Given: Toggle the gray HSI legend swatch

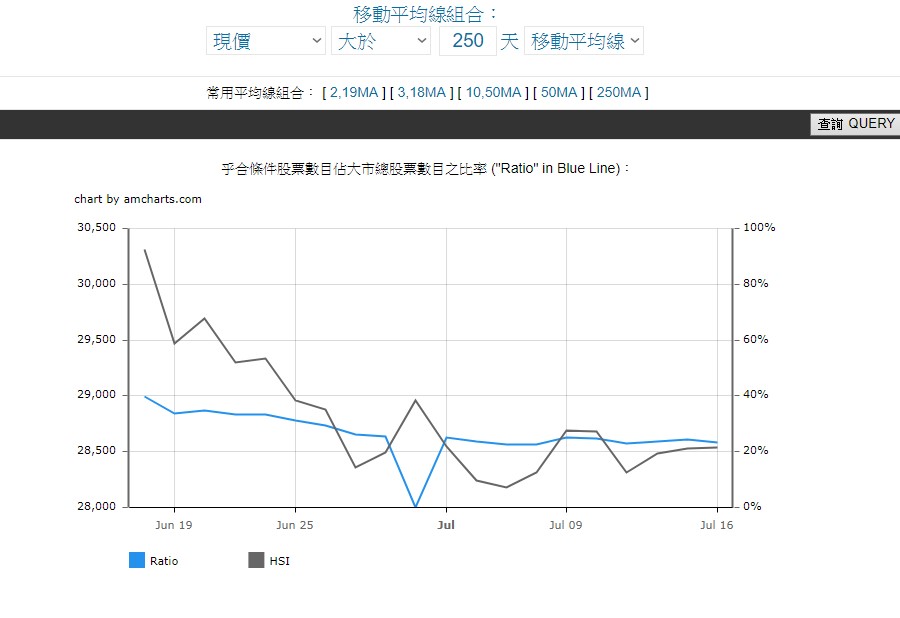Looking at the screenshot, I should 256,561.
